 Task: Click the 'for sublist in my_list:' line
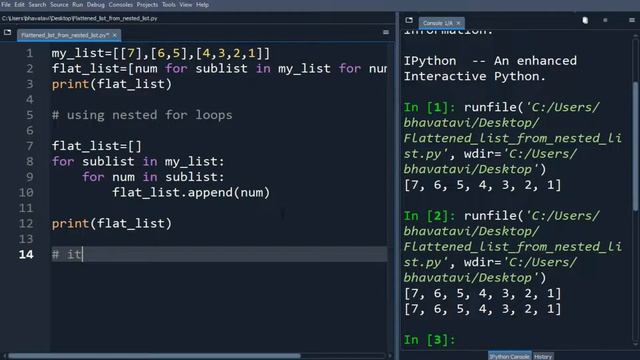click(138, 162)
